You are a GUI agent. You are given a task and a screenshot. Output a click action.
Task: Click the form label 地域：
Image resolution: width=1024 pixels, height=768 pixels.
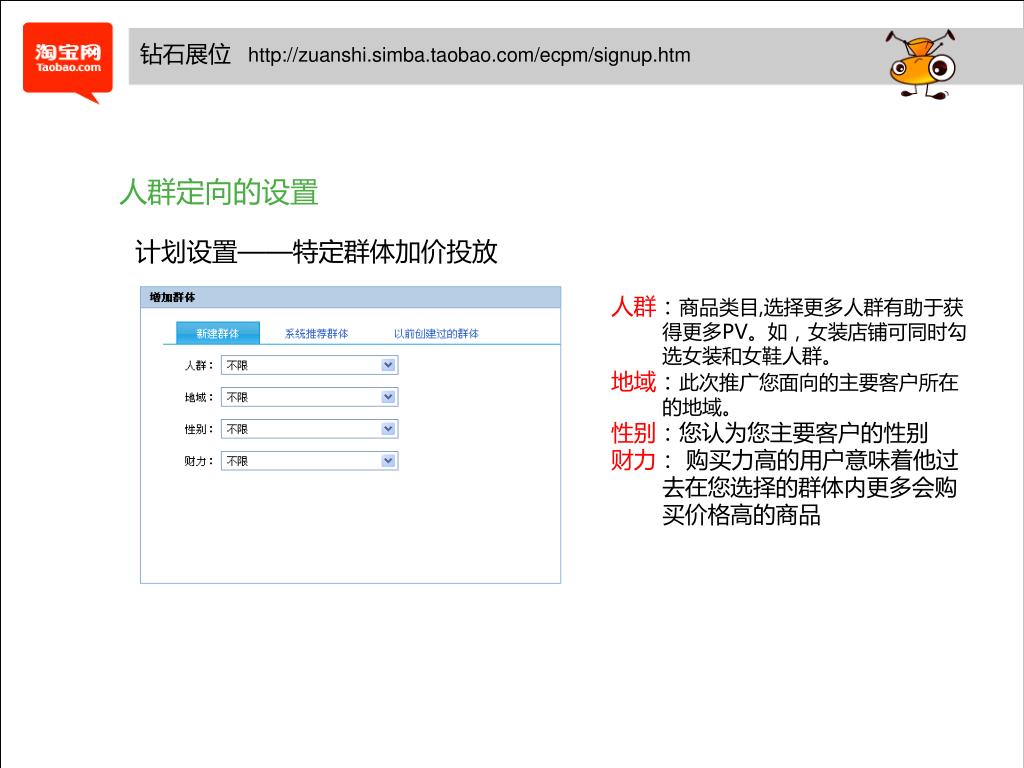tap(199, 397)
